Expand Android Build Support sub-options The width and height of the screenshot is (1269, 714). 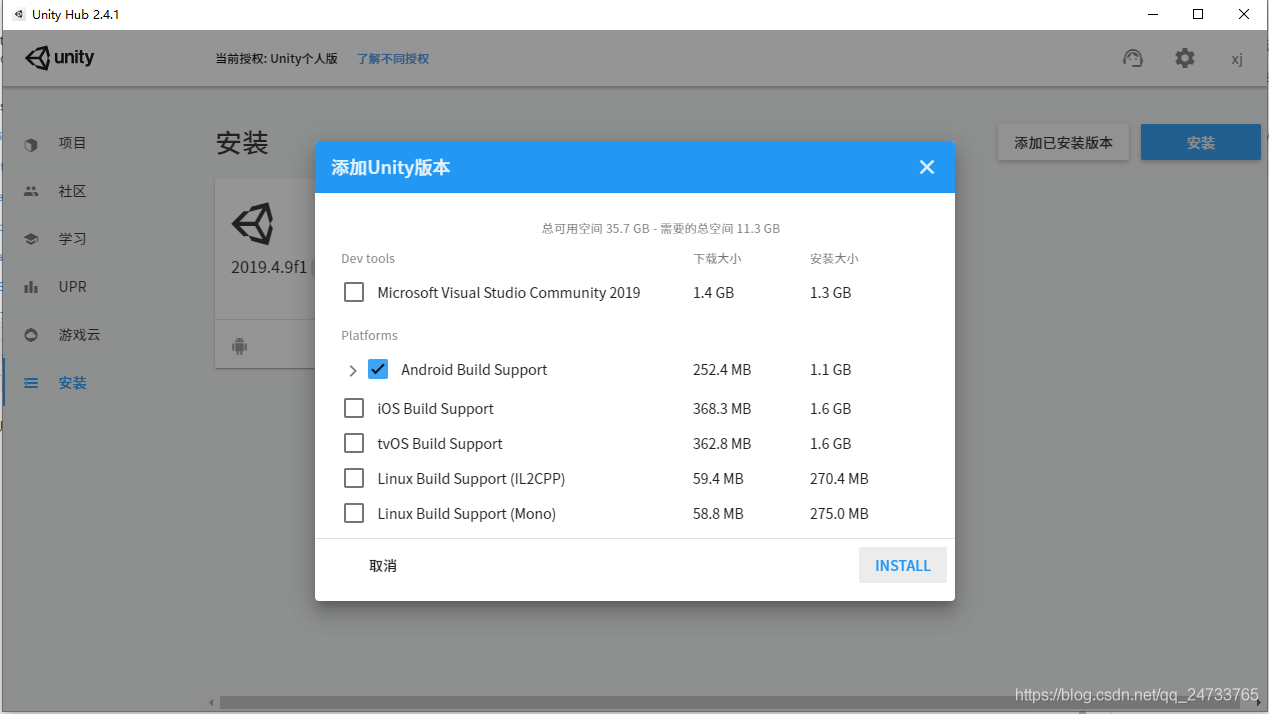click(352, 370)
